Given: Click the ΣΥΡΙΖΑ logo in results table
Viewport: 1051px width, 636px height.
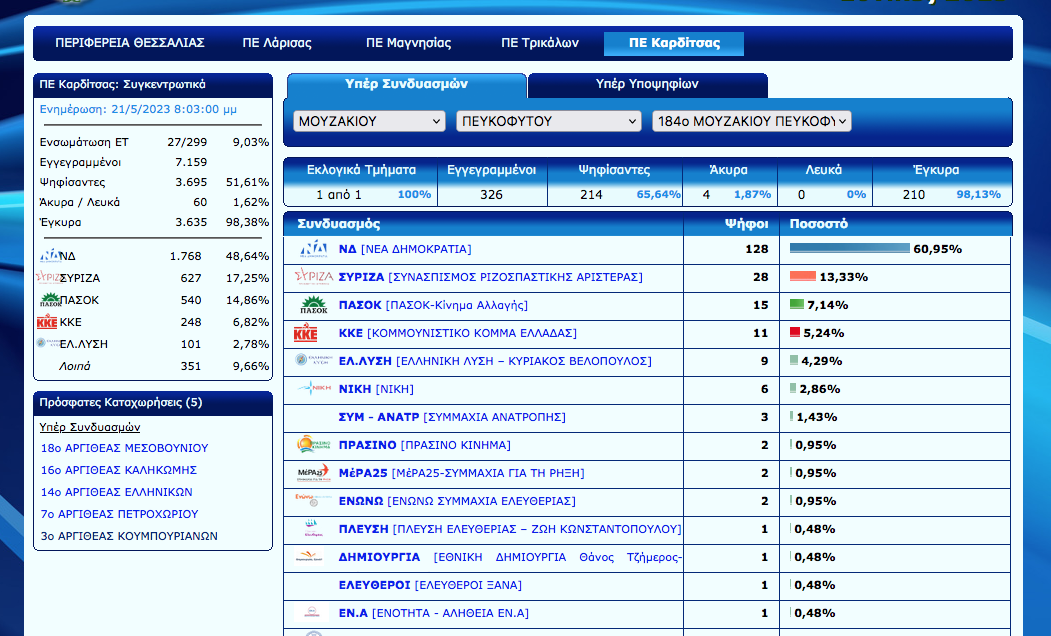Looking at the screenshot, I should coord(314,277).
